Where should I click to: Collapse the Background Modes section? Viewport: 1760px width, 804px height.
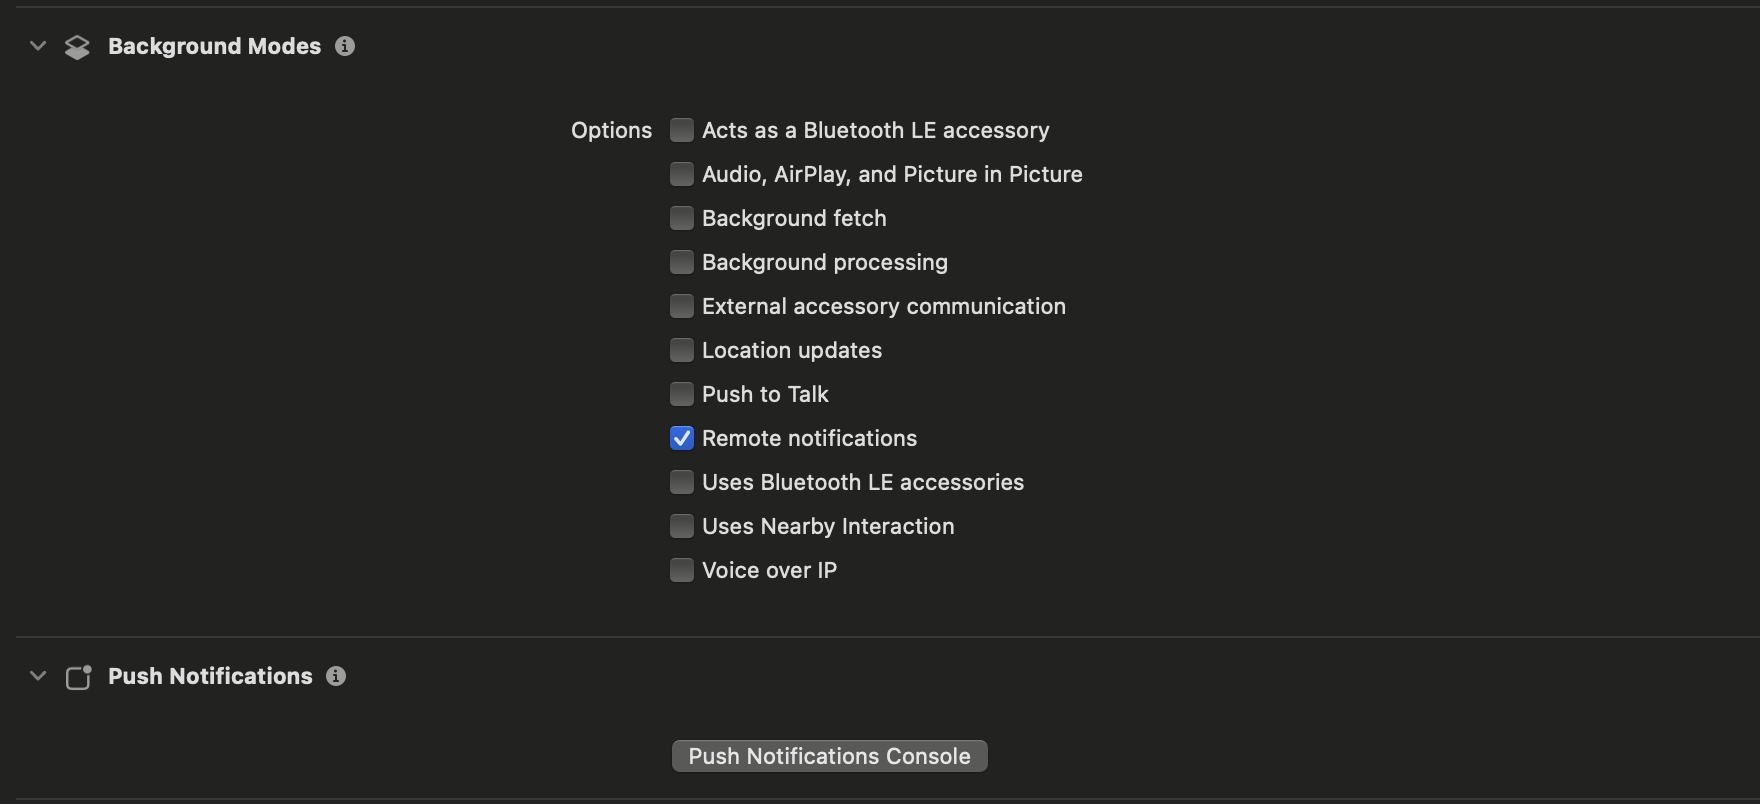tap(38, 46)
